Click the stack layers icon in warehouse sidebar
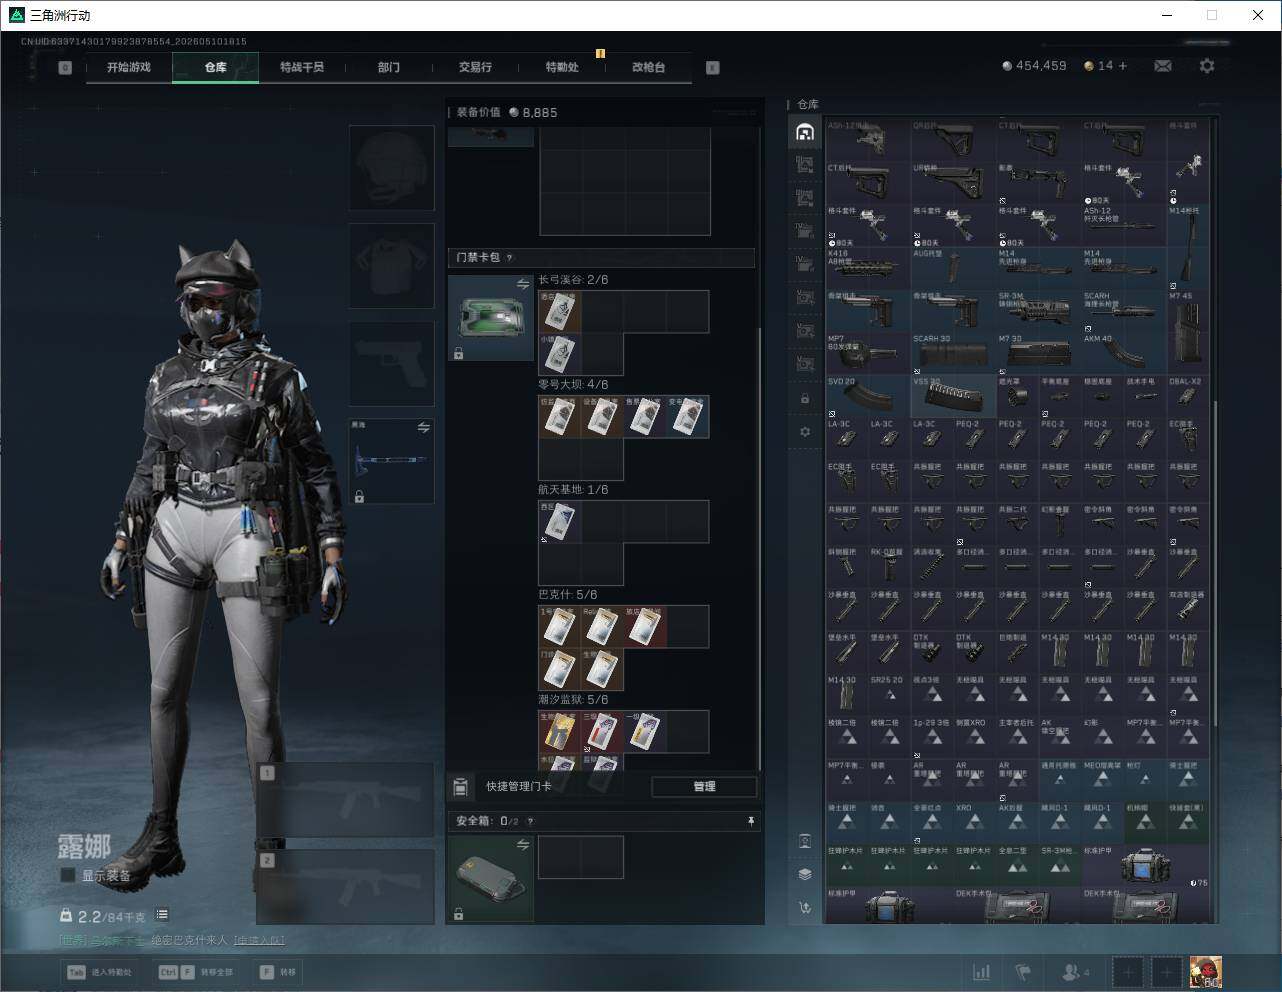 click(x=805, y=874)
